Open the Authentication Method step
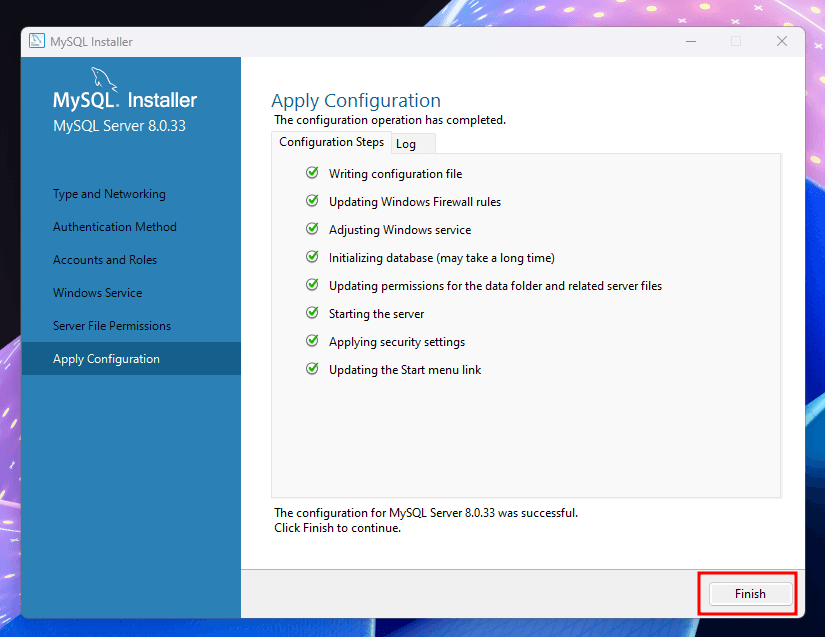This screenshot has height=637, width=825. click(115, 227)
